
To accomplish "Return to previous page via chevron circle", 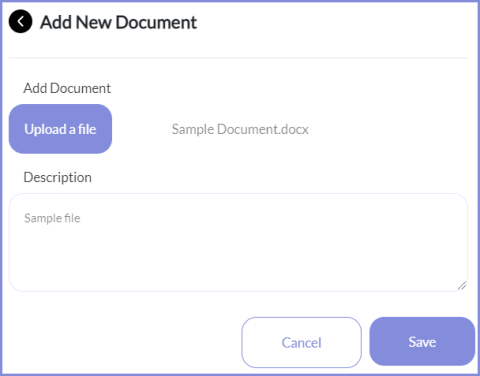I will pos(20,22).
